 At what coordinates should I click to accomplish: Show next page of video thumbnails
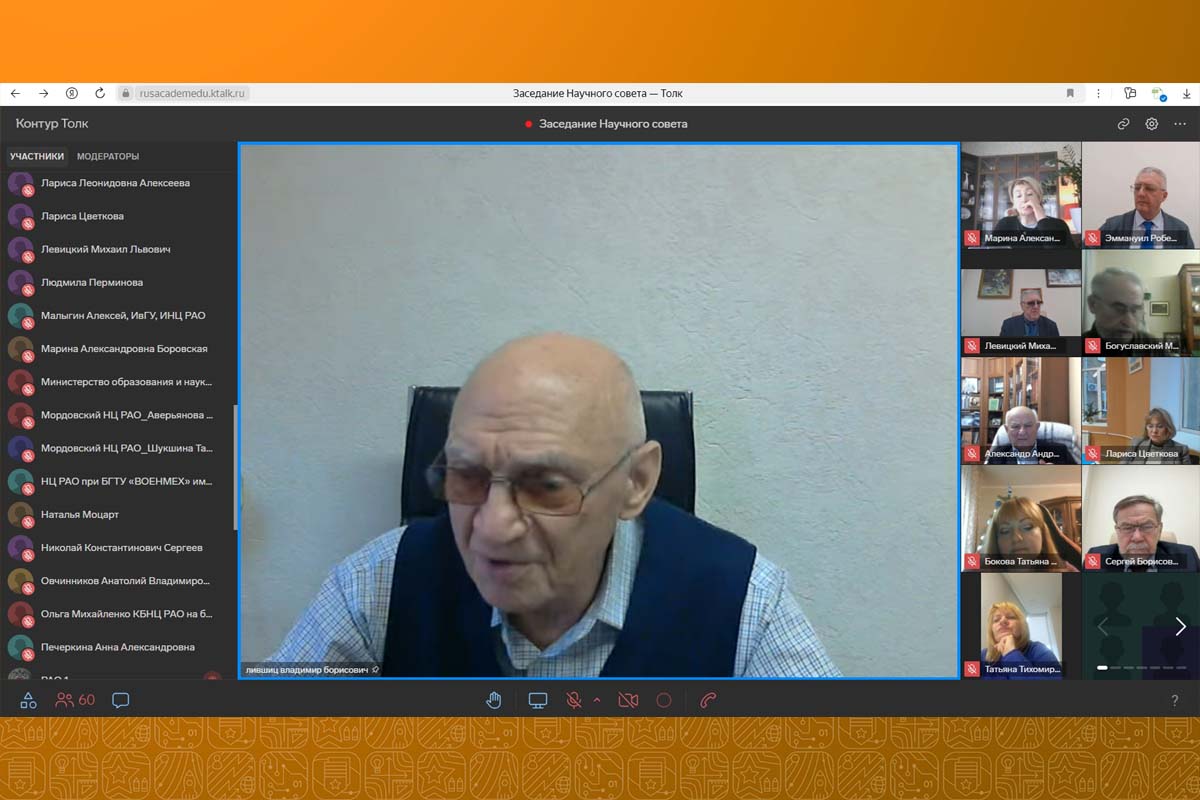[x=1180, y=626]
